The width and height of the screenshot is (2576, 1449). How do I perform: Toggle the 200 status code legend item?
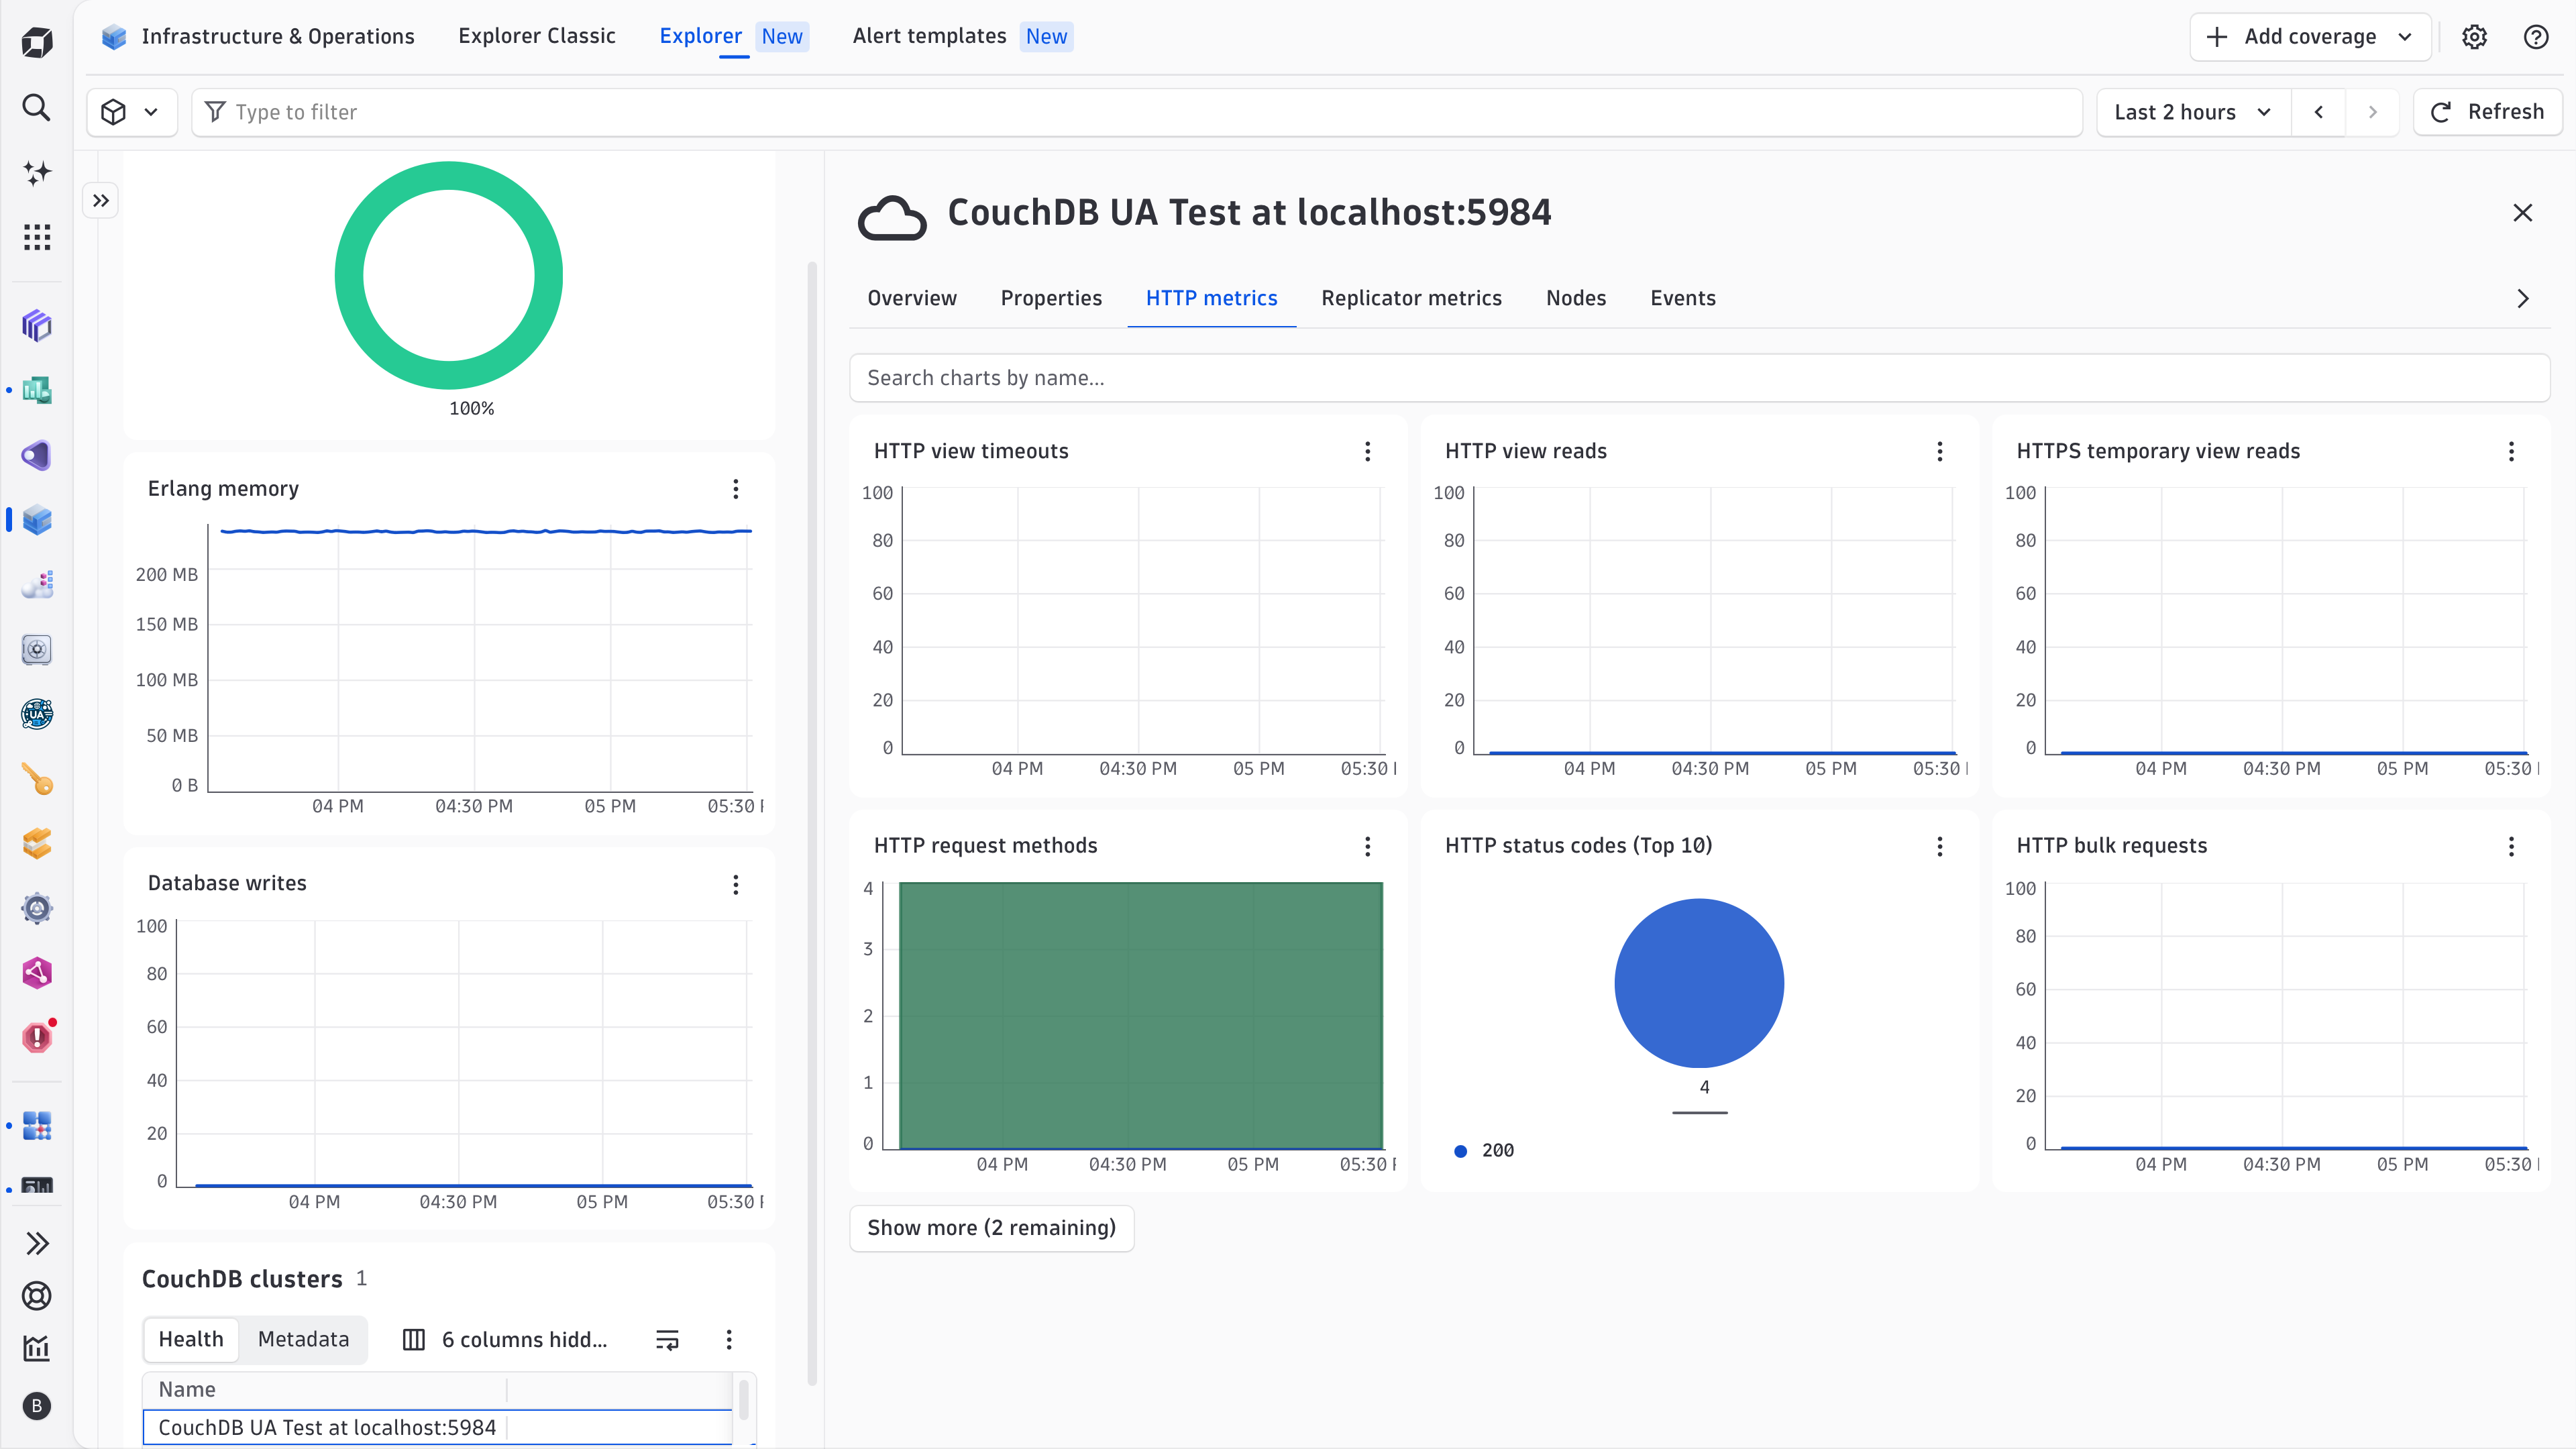(1484, 1150)
